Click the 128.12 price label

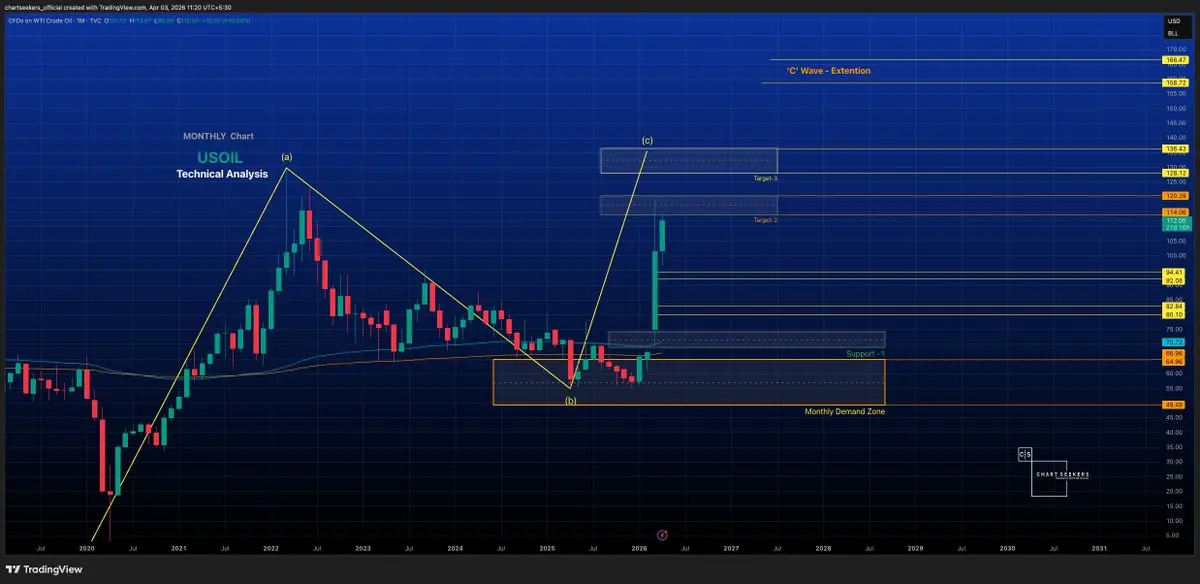1174,172
